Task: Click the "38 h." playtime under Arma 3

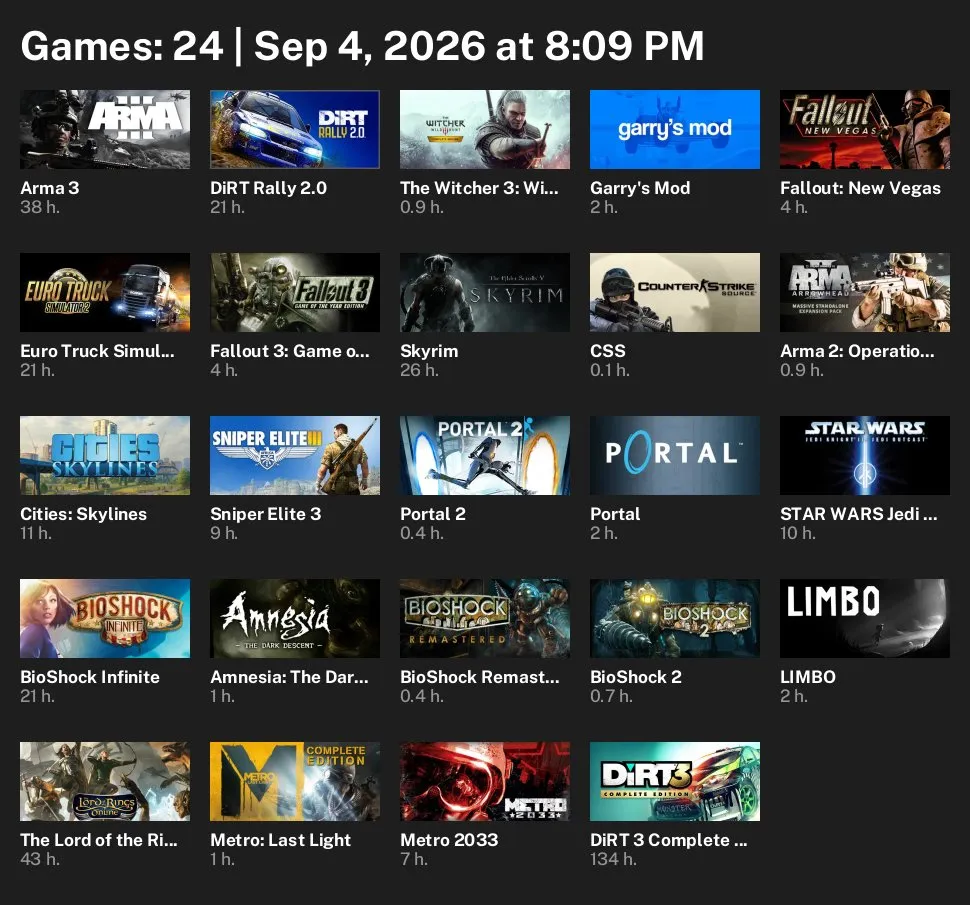Action: pyautogui.click(x=40, y=207)
